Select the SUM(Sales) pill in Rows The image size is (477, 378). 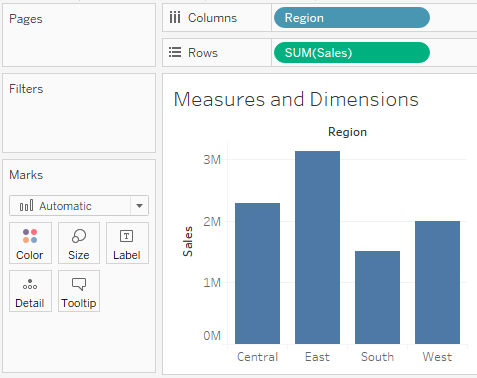pyautogui.click(x=352, y=53)
